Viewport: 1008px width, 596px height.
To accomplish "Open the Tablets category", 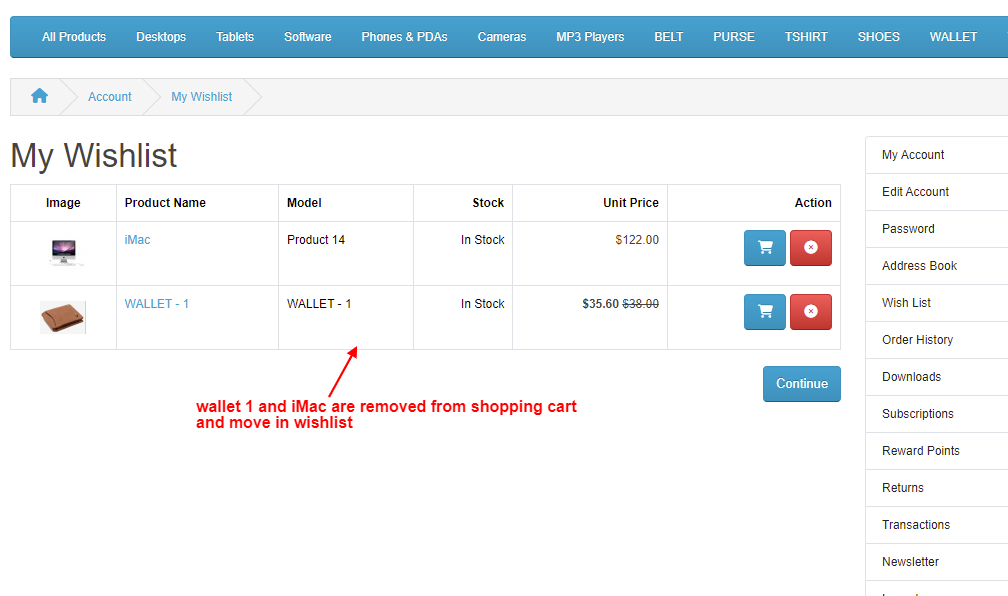I will click(x=235, y=37).
